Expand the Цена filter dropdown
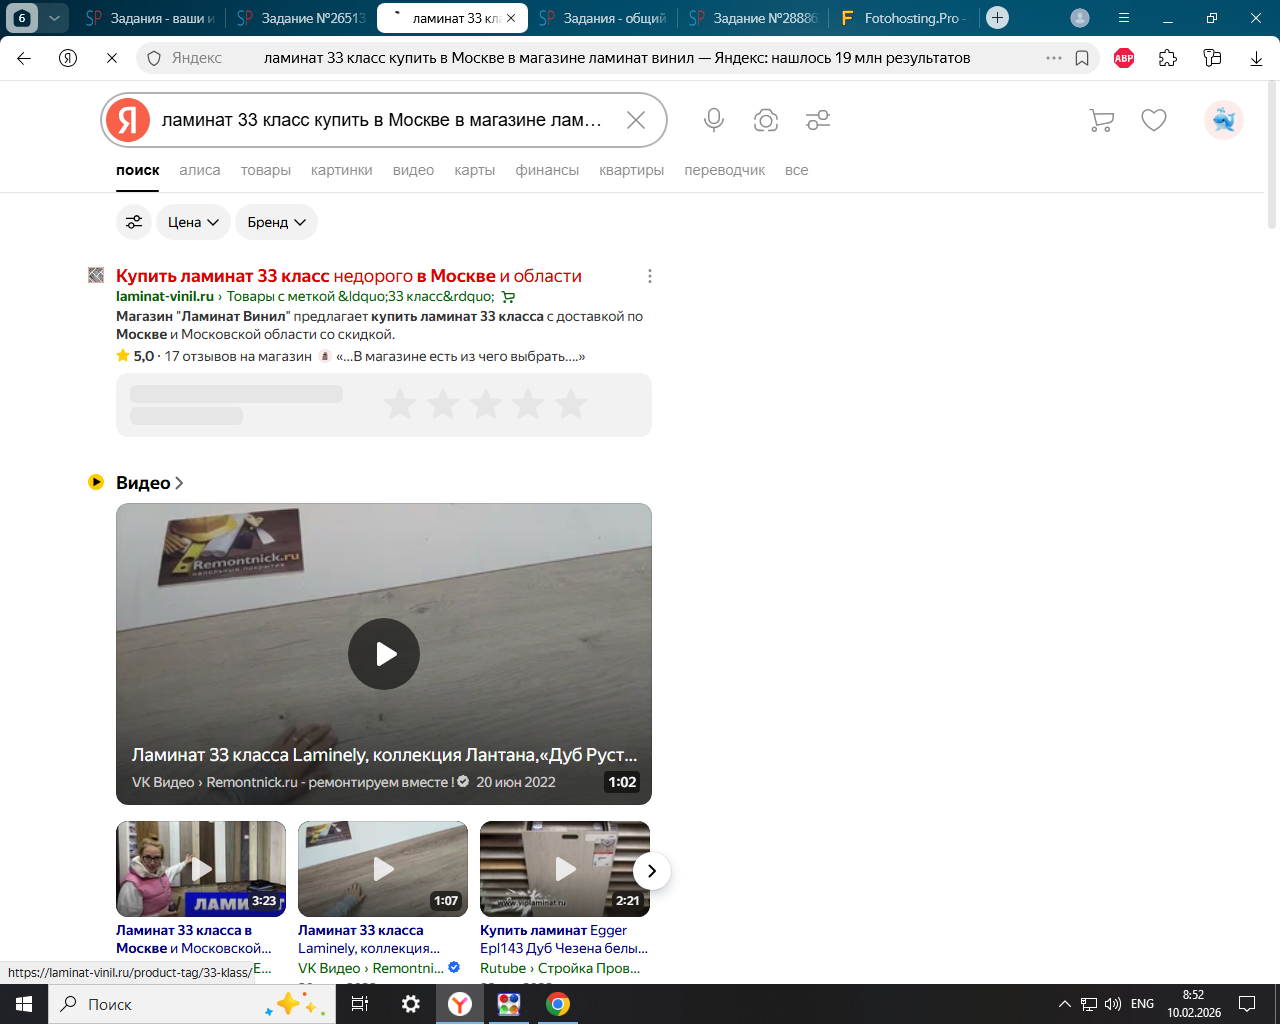1280x1024 pixels. point(193,222)
